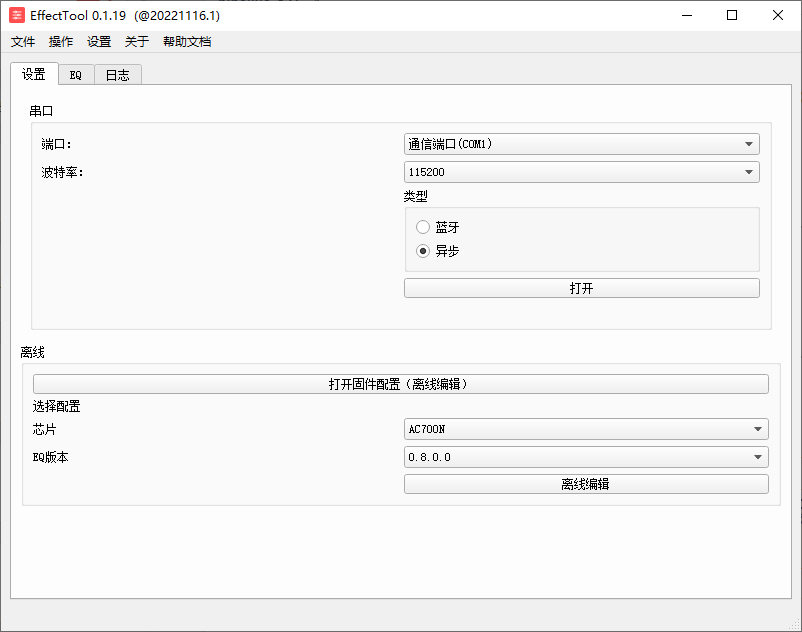Open the 文件 menu
Viewport: 802px width, 632px height.
pyautogui.click(x=23, y=42)
